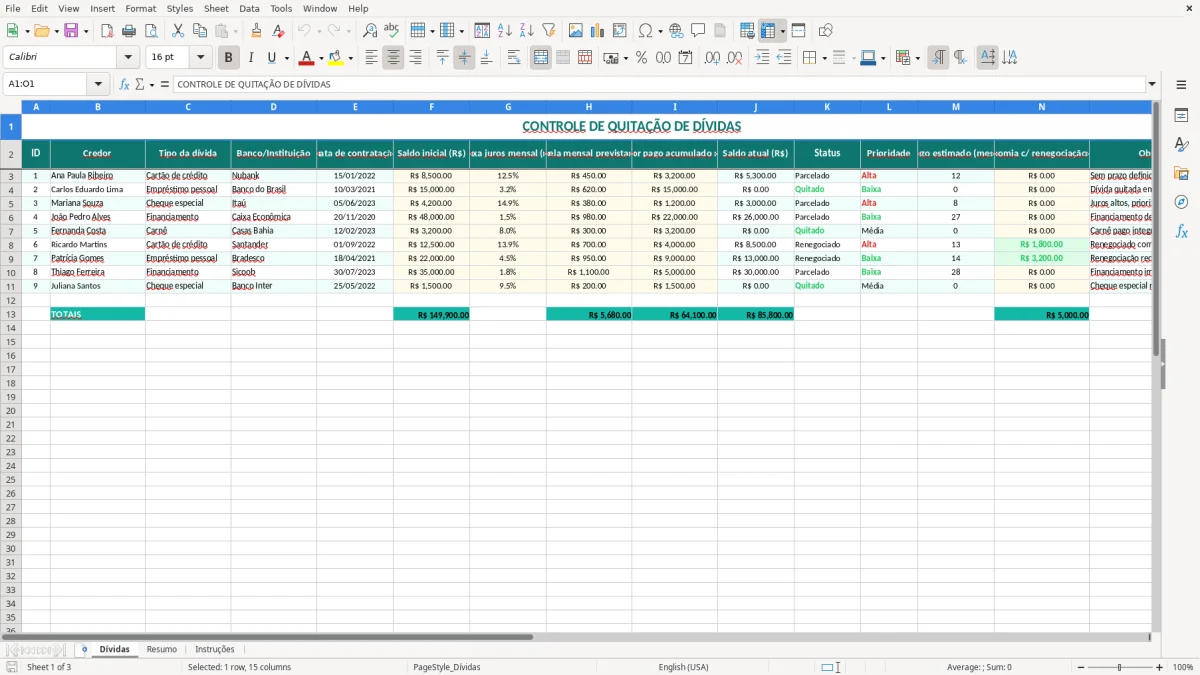The width and height of the screenshot is (1200, 675).
Task: Click the Copy icon
Action: coord(200,31)
